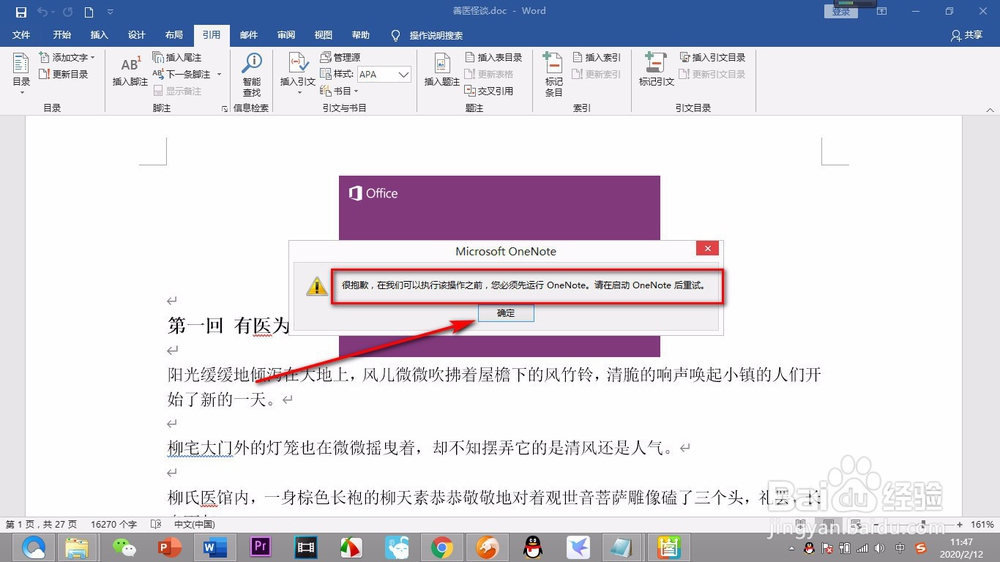Switch to the 布局 Layout tab
The height and width of the screenshot is (562, 1000).
(x=173, y=35)
